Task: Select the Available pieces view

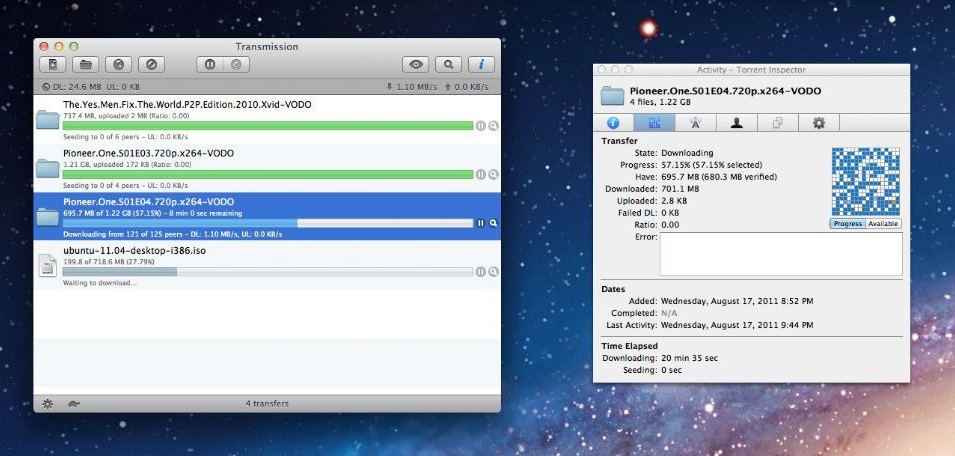Action: click(883, 223)
